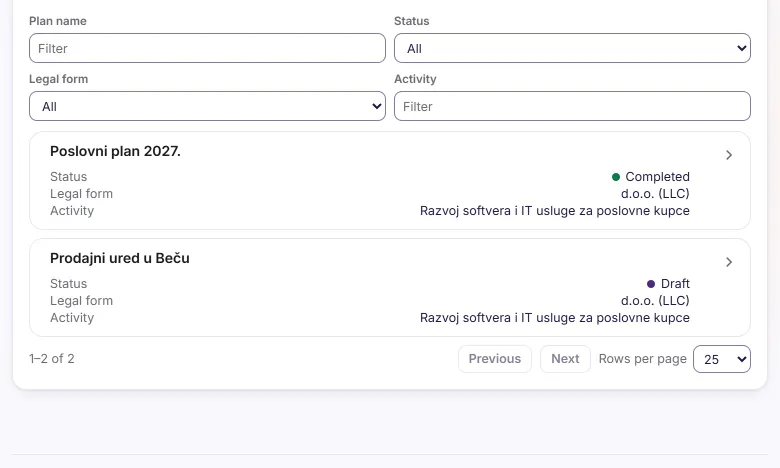The image size is (780, 468).
Task: Go to the Next page
Action: [565, 359]
